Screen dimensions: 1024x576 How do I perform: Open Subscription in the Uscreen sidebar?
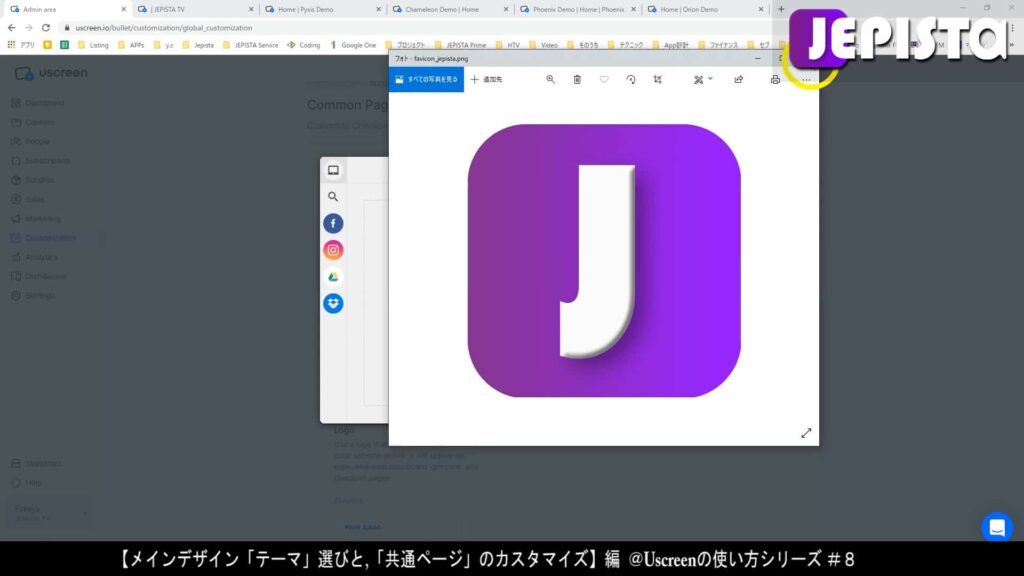tap(40, 161)
